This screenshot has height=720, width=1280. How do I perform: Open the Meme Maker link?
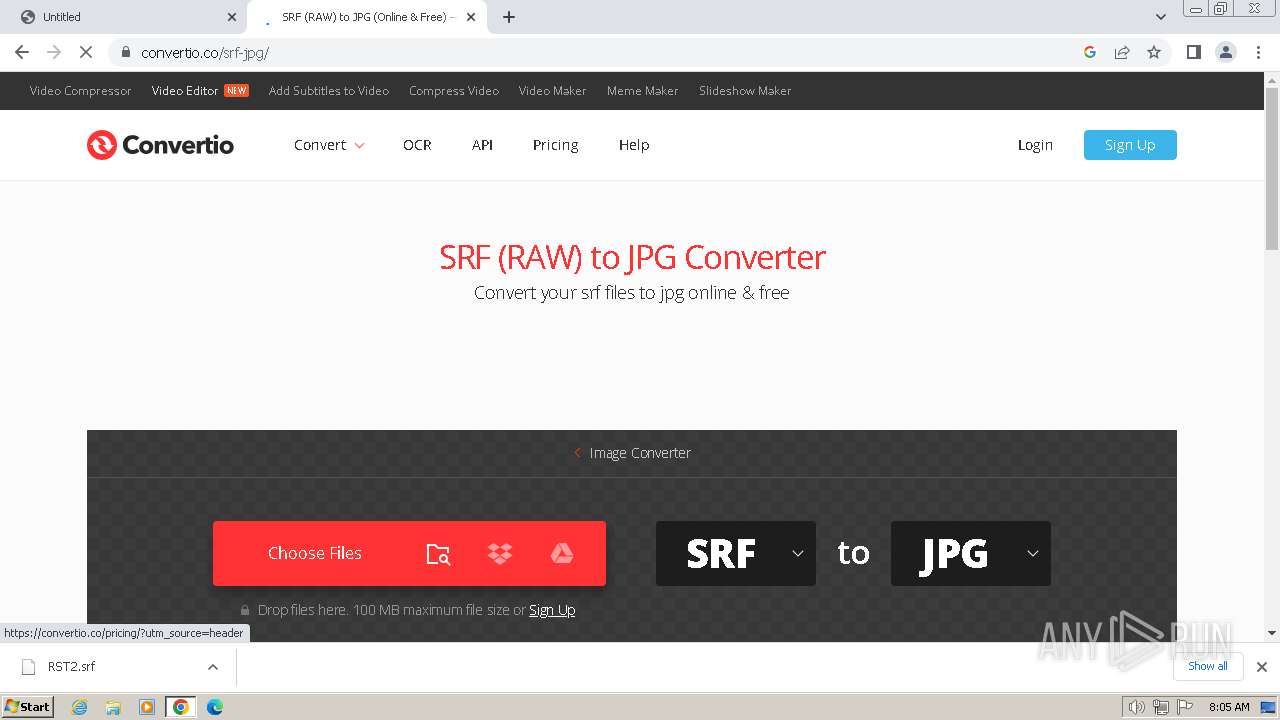pos(643,91)
